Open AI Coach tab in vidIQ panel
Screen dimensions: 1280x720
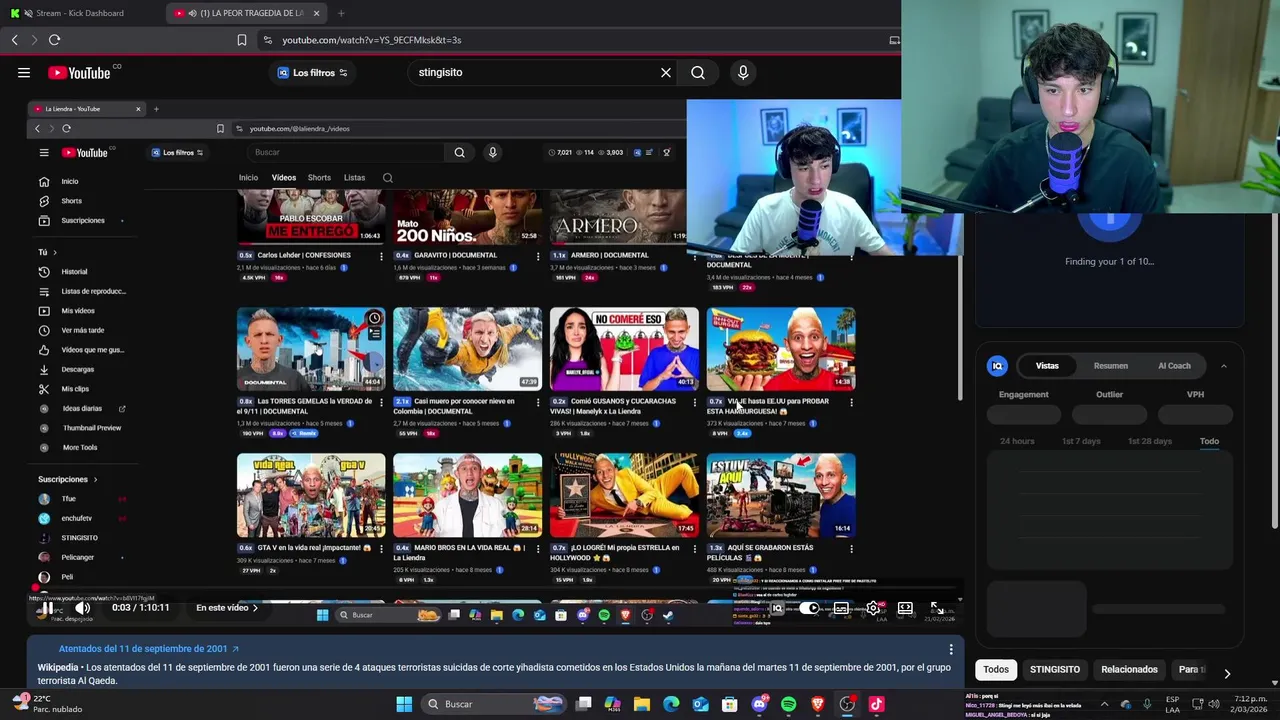1175,366
